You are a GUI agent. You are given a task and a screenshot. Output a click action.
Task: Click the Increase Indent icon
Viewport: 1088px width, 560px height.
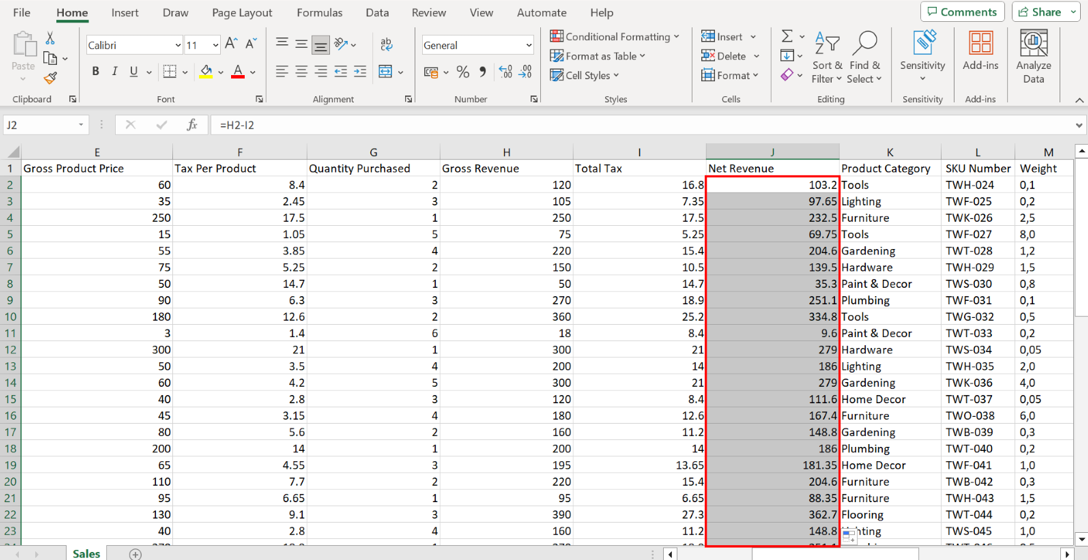coord(360,72)
